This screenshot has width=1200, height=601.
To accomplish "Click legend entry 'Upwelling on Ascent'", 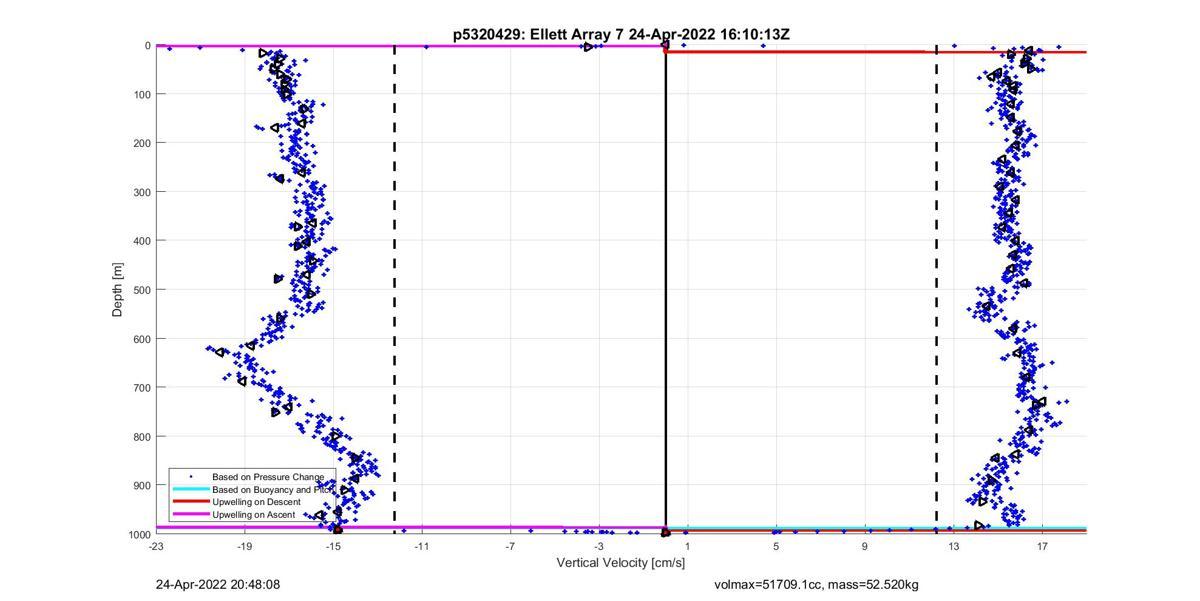I will click(x=254, y=514).
